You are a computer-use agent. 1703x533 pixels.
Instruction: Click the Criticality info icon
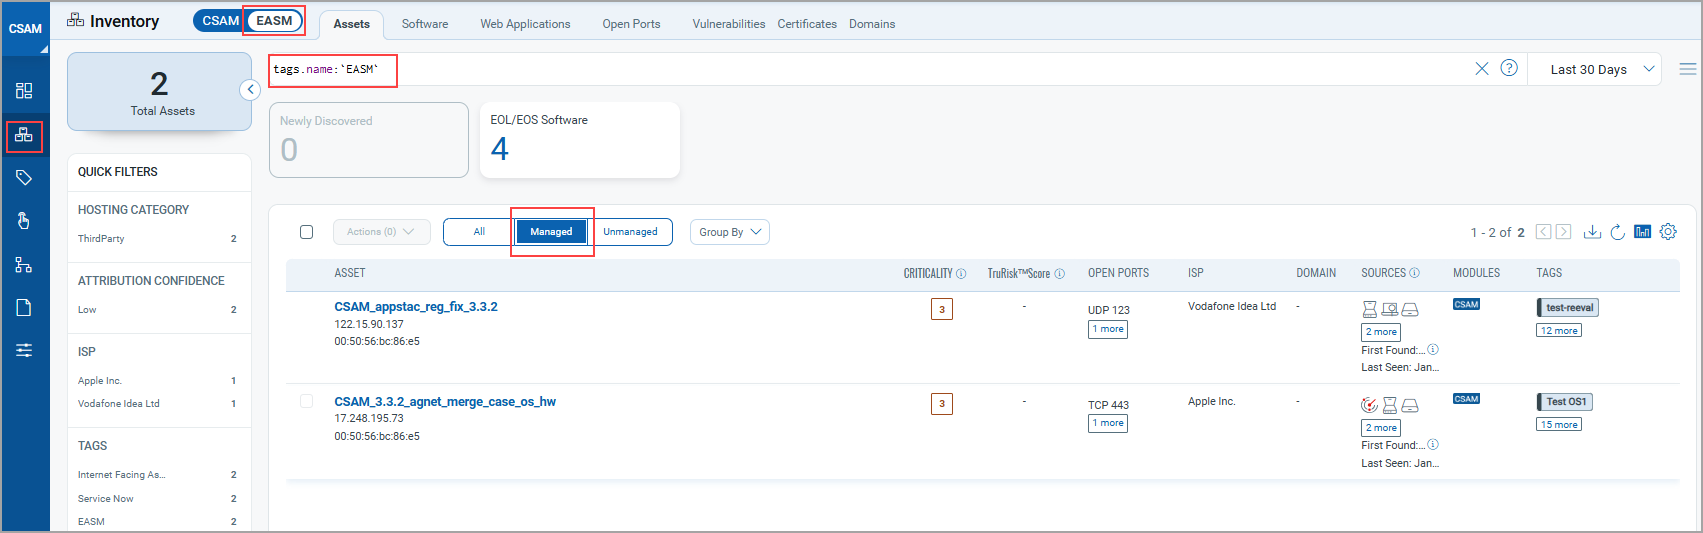point(961,274)
